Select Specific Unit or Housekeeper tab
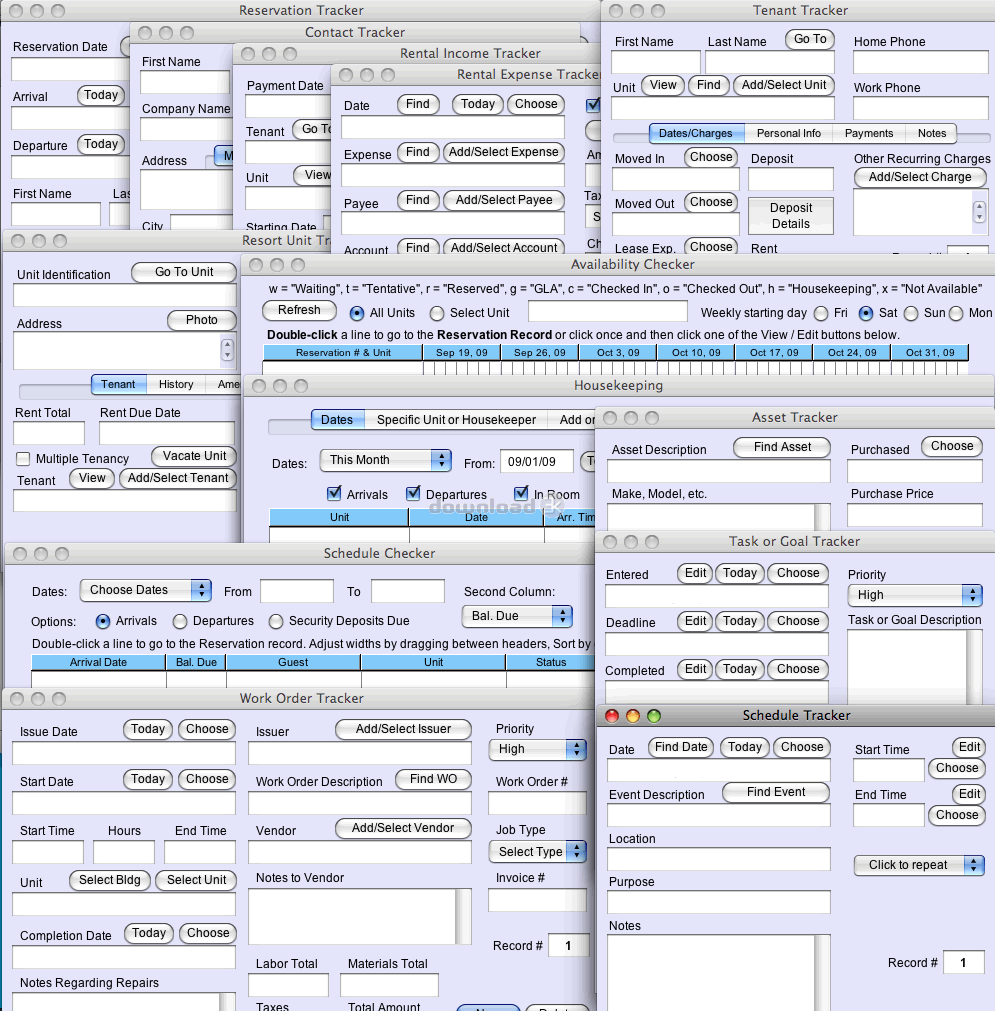Viewport: 995px width, 1011px height. click(x=456, y=420)
